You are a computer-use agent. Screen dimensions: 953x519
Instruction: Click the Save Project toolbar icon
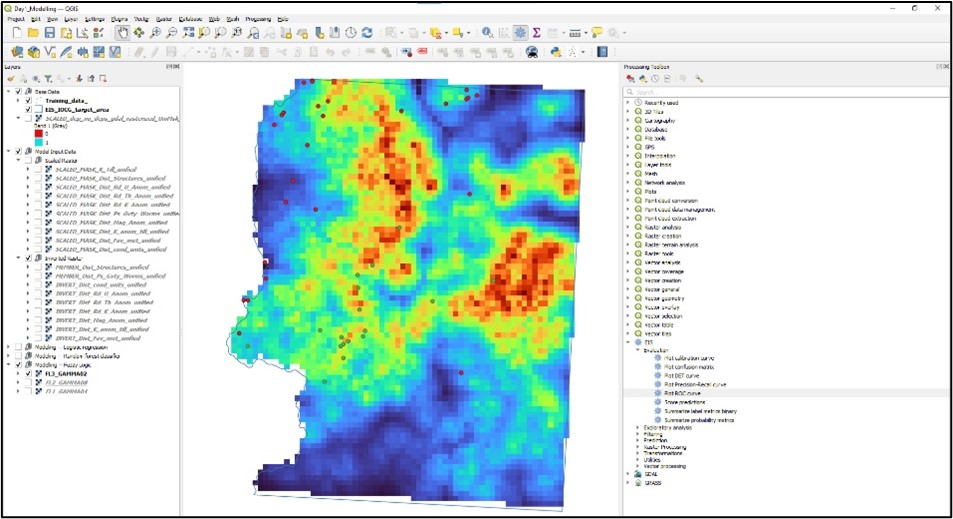(50, 33)
